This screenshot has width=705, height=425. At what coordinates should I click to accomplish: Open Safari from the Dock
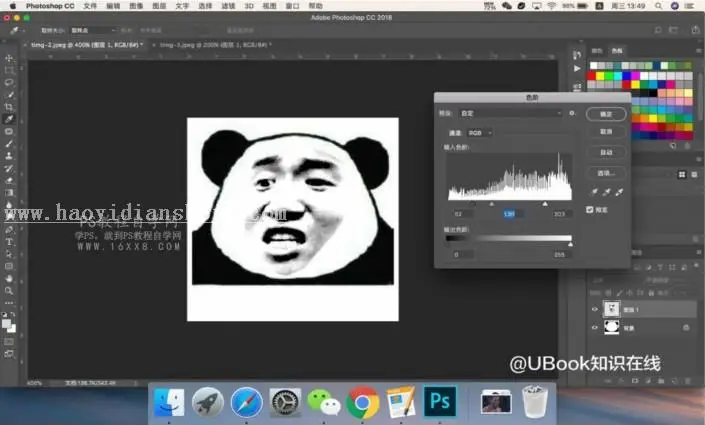pos(246,402)
